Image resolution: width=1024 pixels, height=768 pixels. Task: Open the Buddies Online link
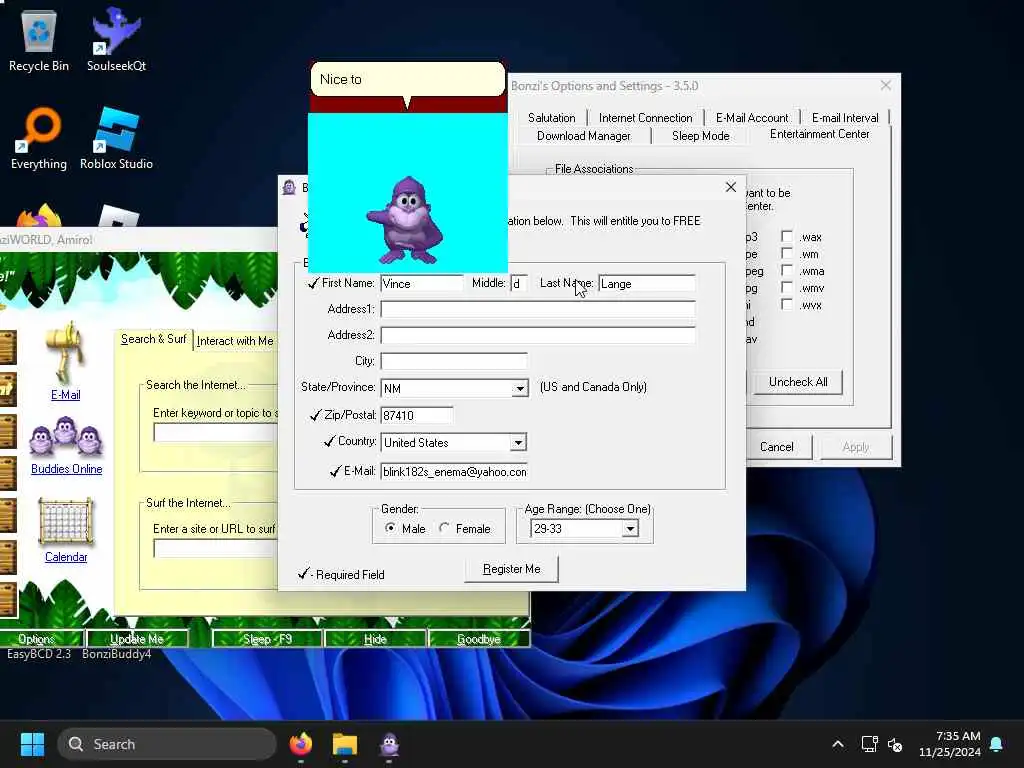[x=67, y=469]
